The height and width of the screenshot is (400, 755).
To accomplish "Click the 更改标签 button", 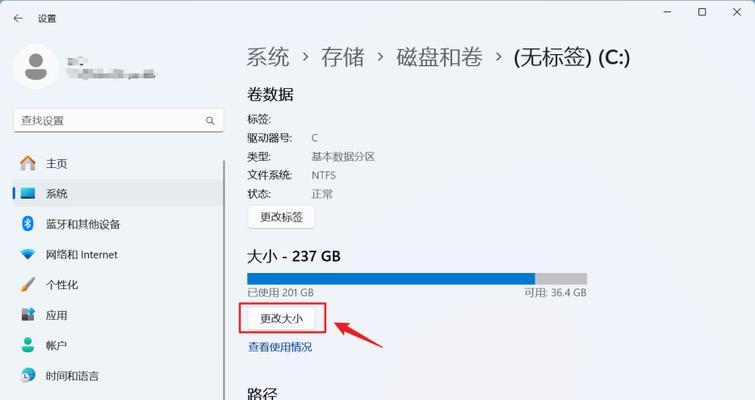I will [281, 217].
